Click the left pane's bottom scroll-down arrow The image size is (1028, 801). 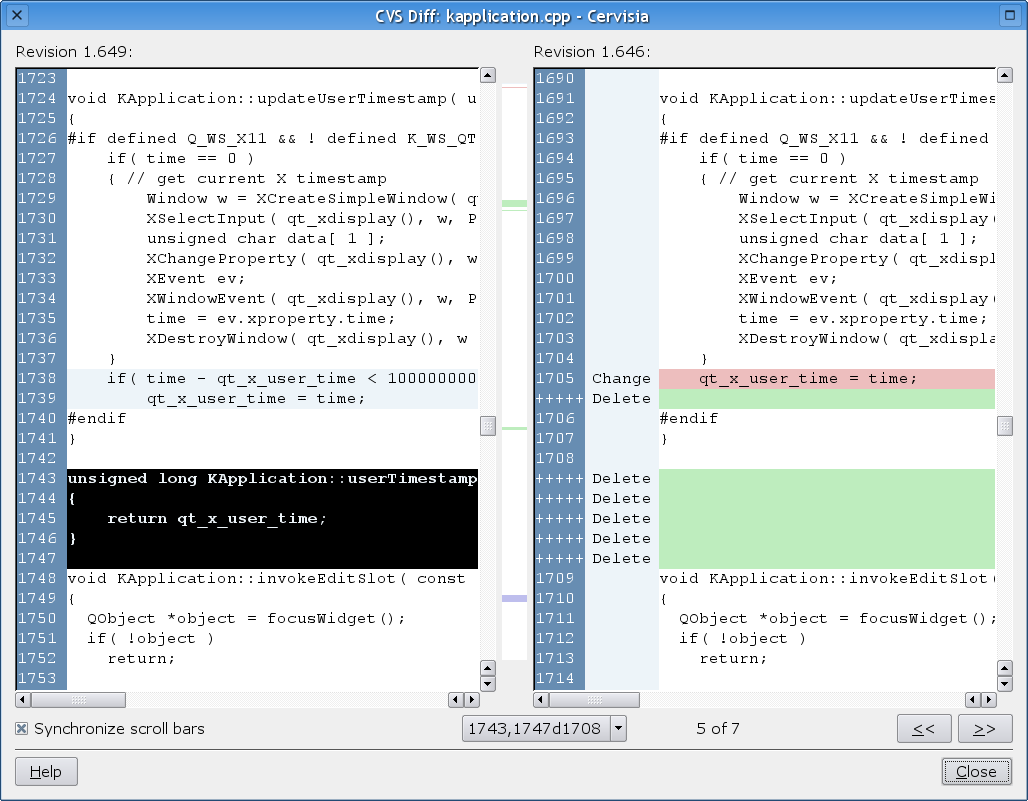coord(487,683)
